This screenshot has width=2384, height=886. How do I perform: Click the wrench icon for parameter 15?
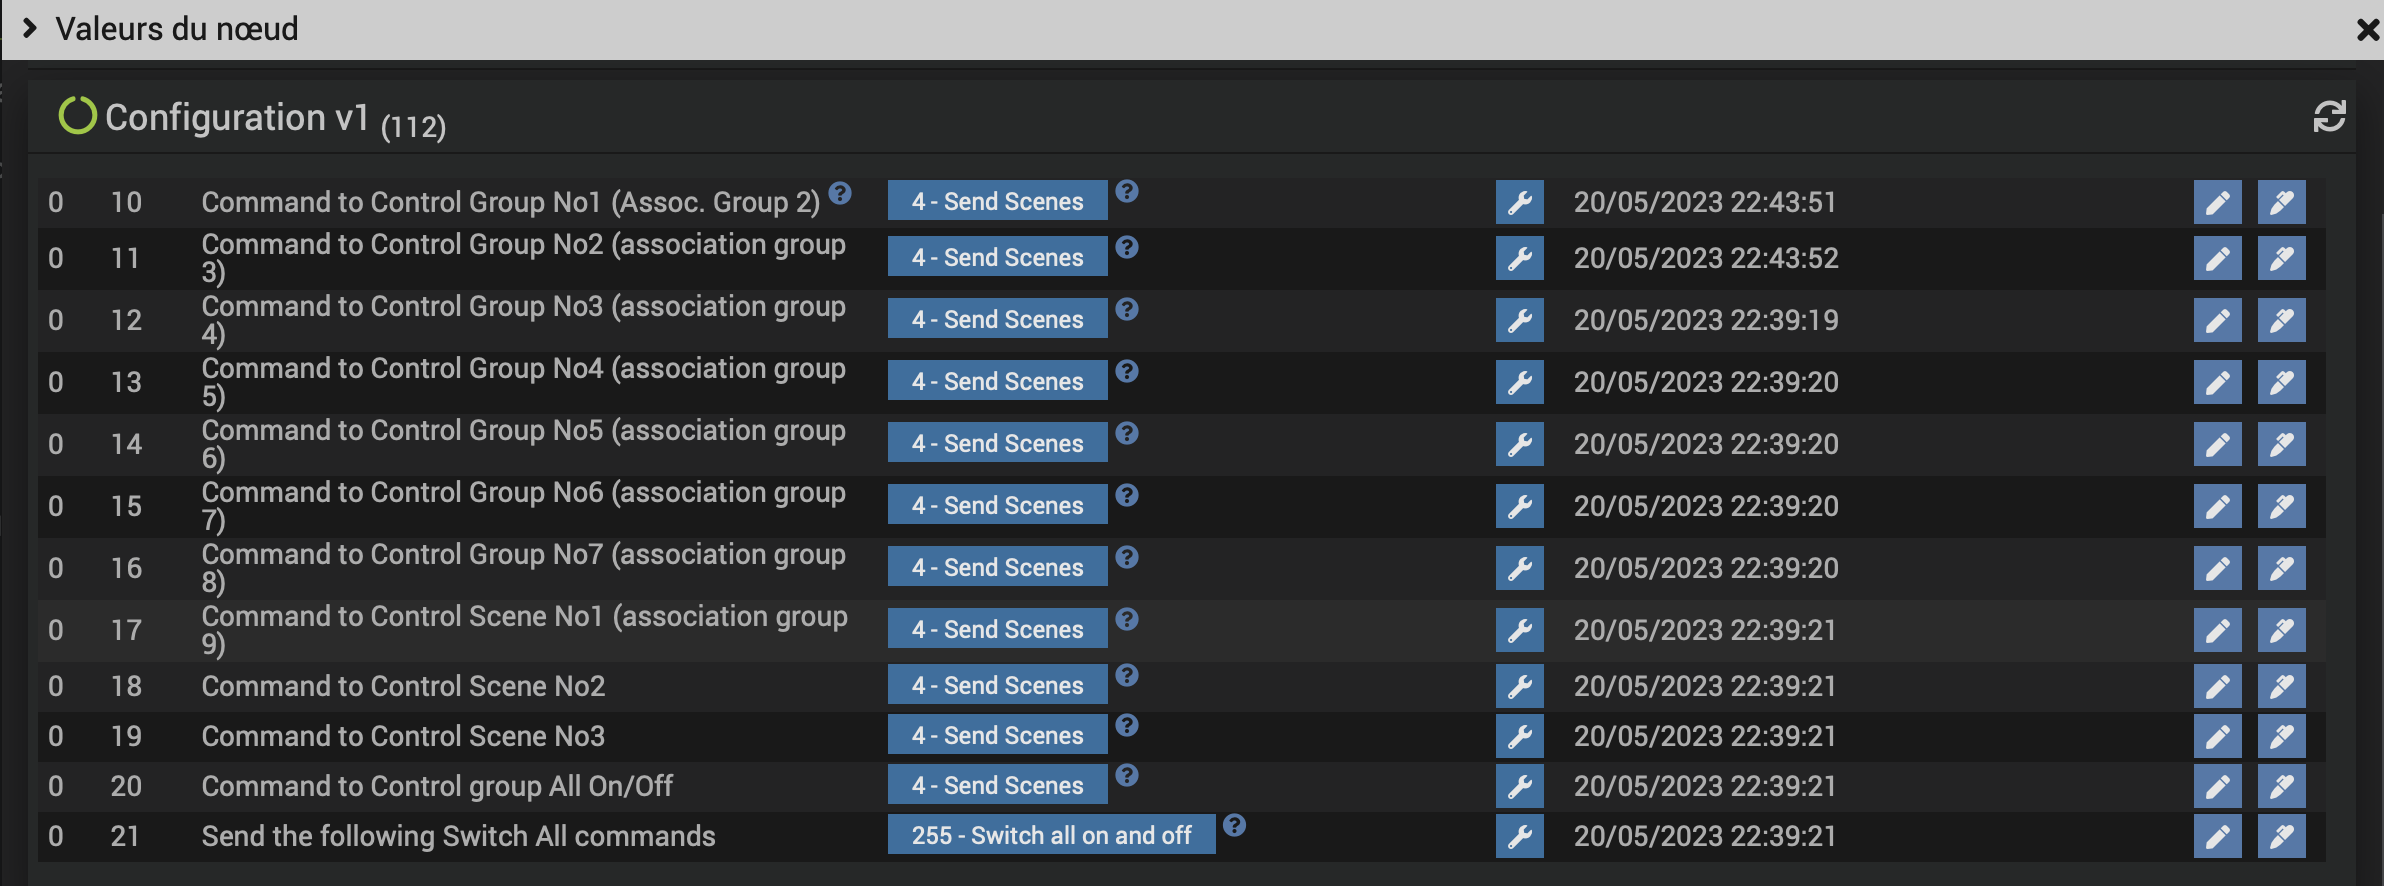(x=1519, y=506)
